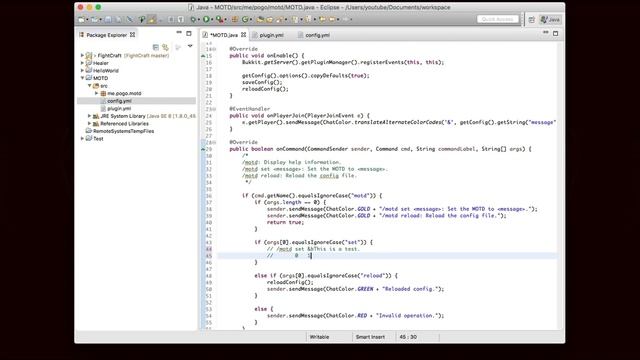640x360 pixels.
Task: Click Collapse All in Package Explorer
Action: click(156, 47)
